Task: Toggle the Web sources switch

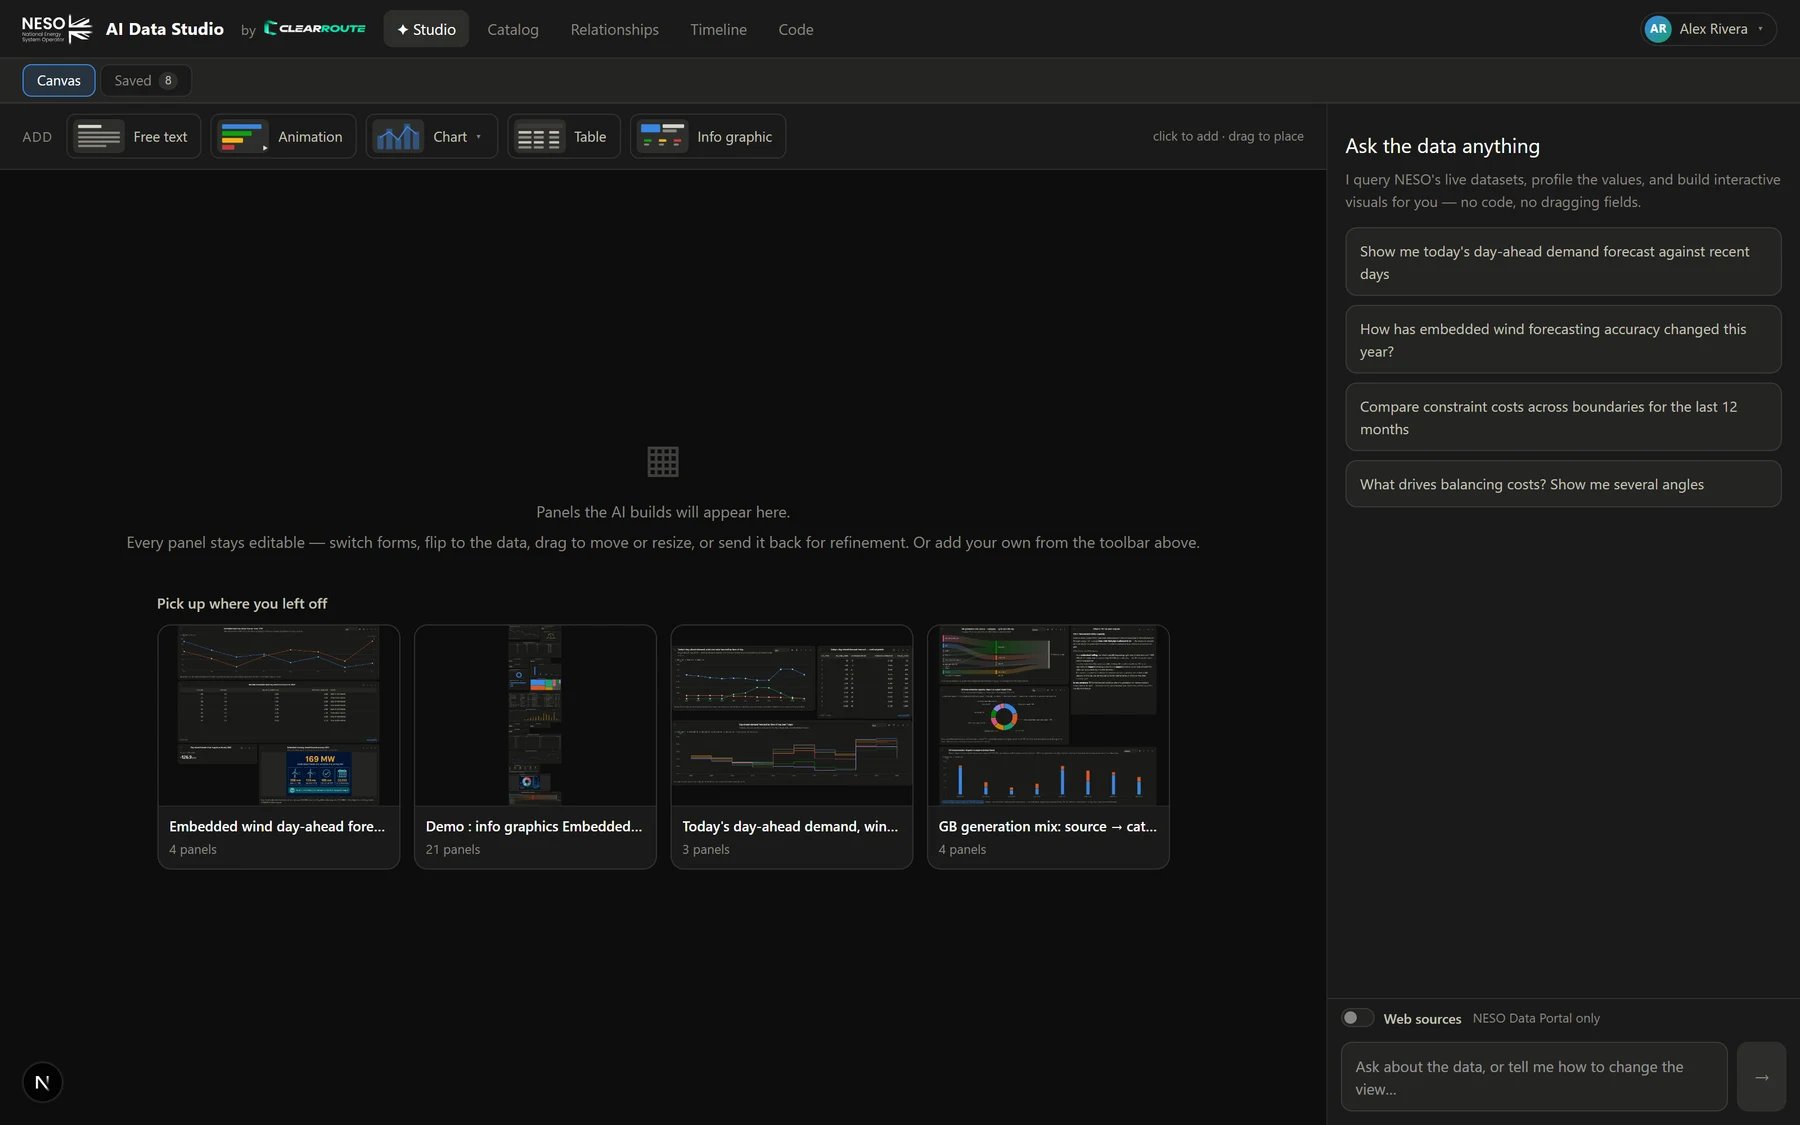Action: pos(1357,1018)
